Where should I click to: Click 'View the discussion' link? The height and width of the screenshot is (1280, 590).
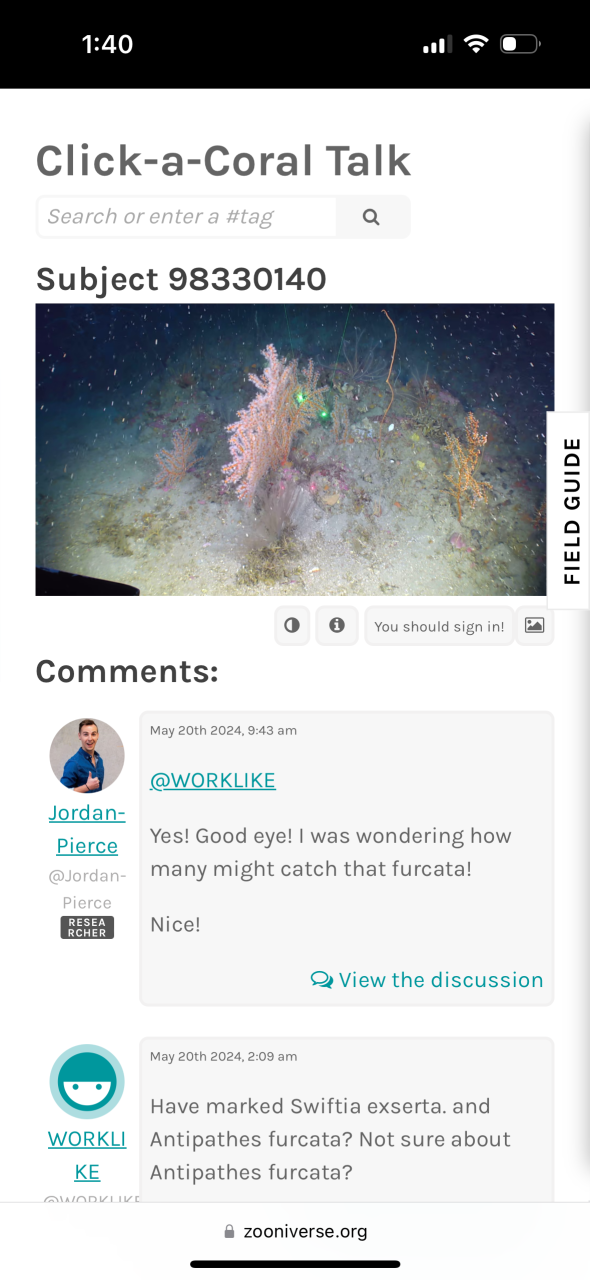tap(427, 980)
